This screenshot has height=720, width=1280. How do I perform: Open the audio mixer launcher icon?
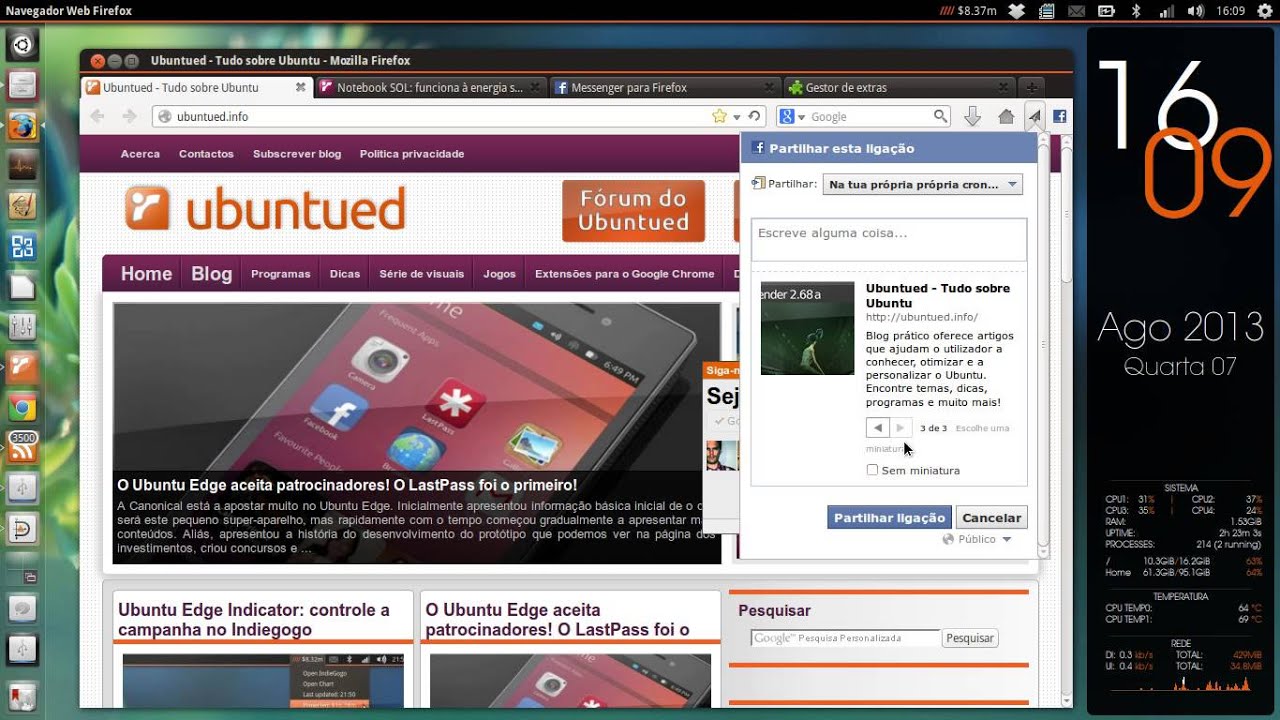click(x=22, y=327)
